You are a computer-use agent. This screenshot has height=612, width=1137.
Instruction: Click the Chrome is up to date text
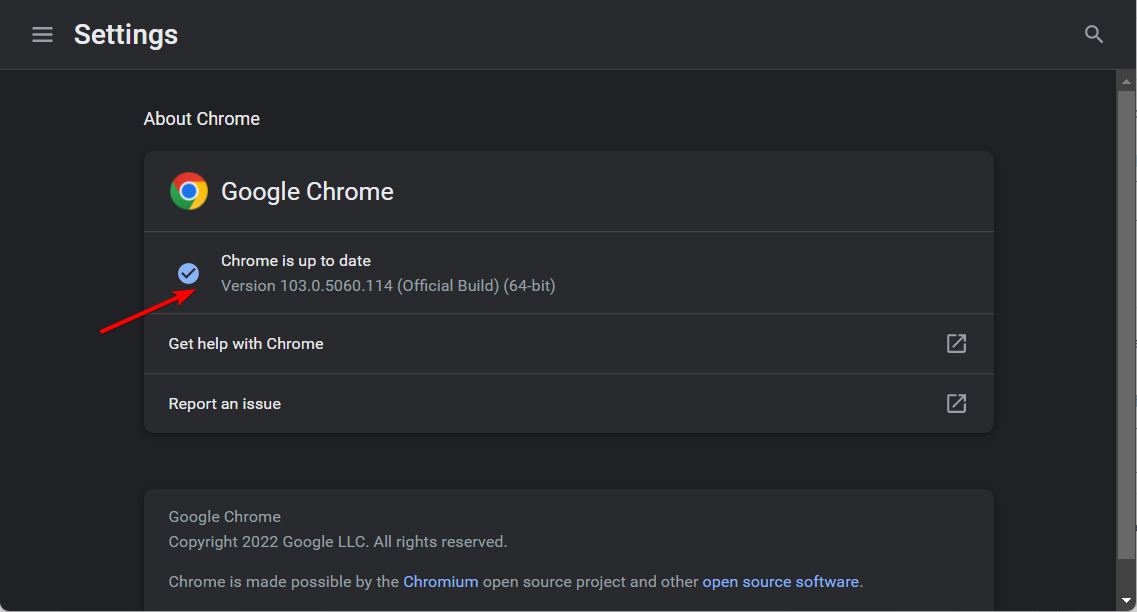click(x=296, y=260)
